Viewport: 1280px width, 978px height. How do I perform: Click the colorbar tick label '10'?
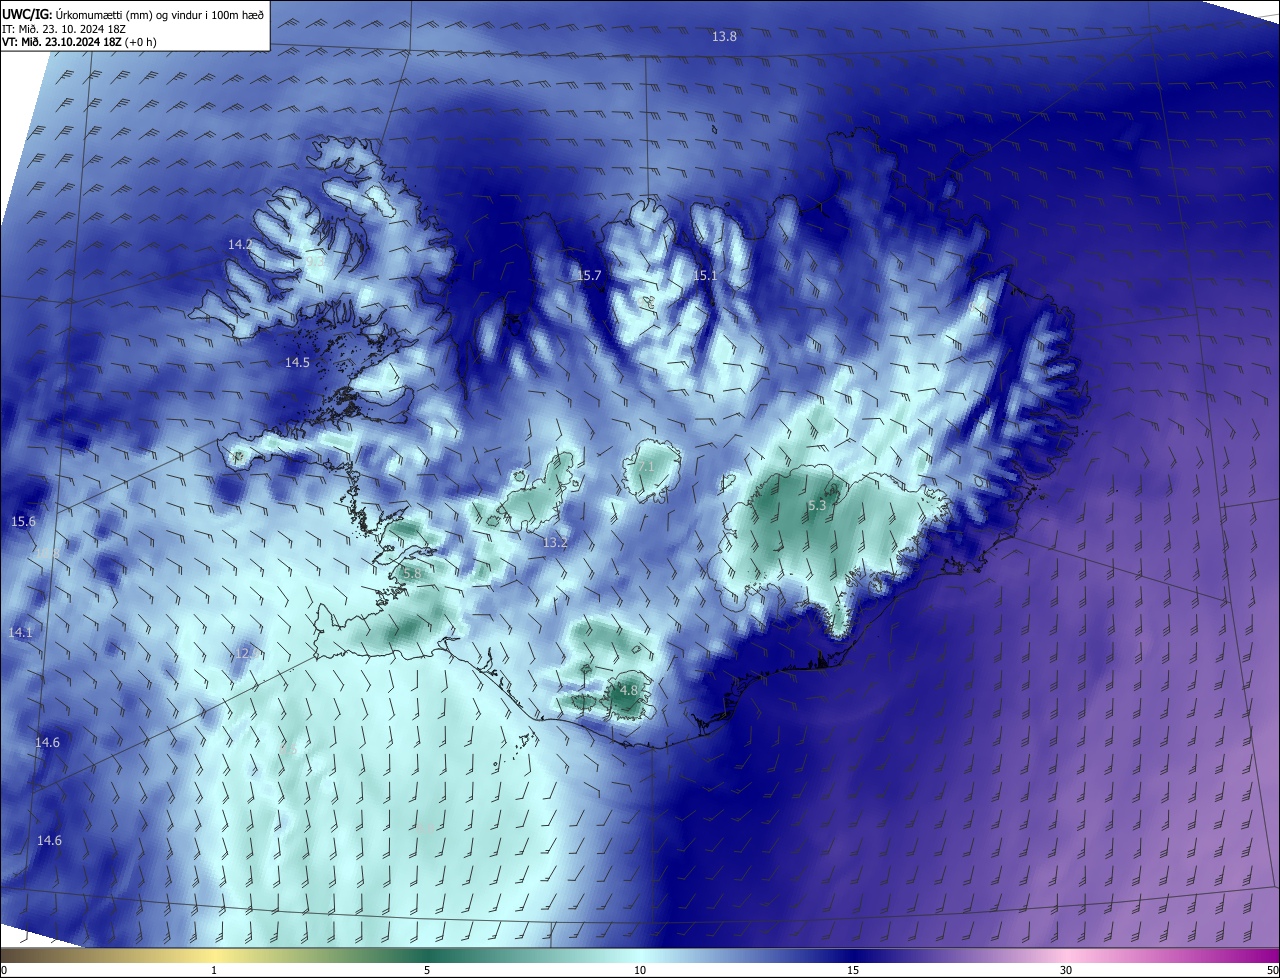click(x=640, y=971)
